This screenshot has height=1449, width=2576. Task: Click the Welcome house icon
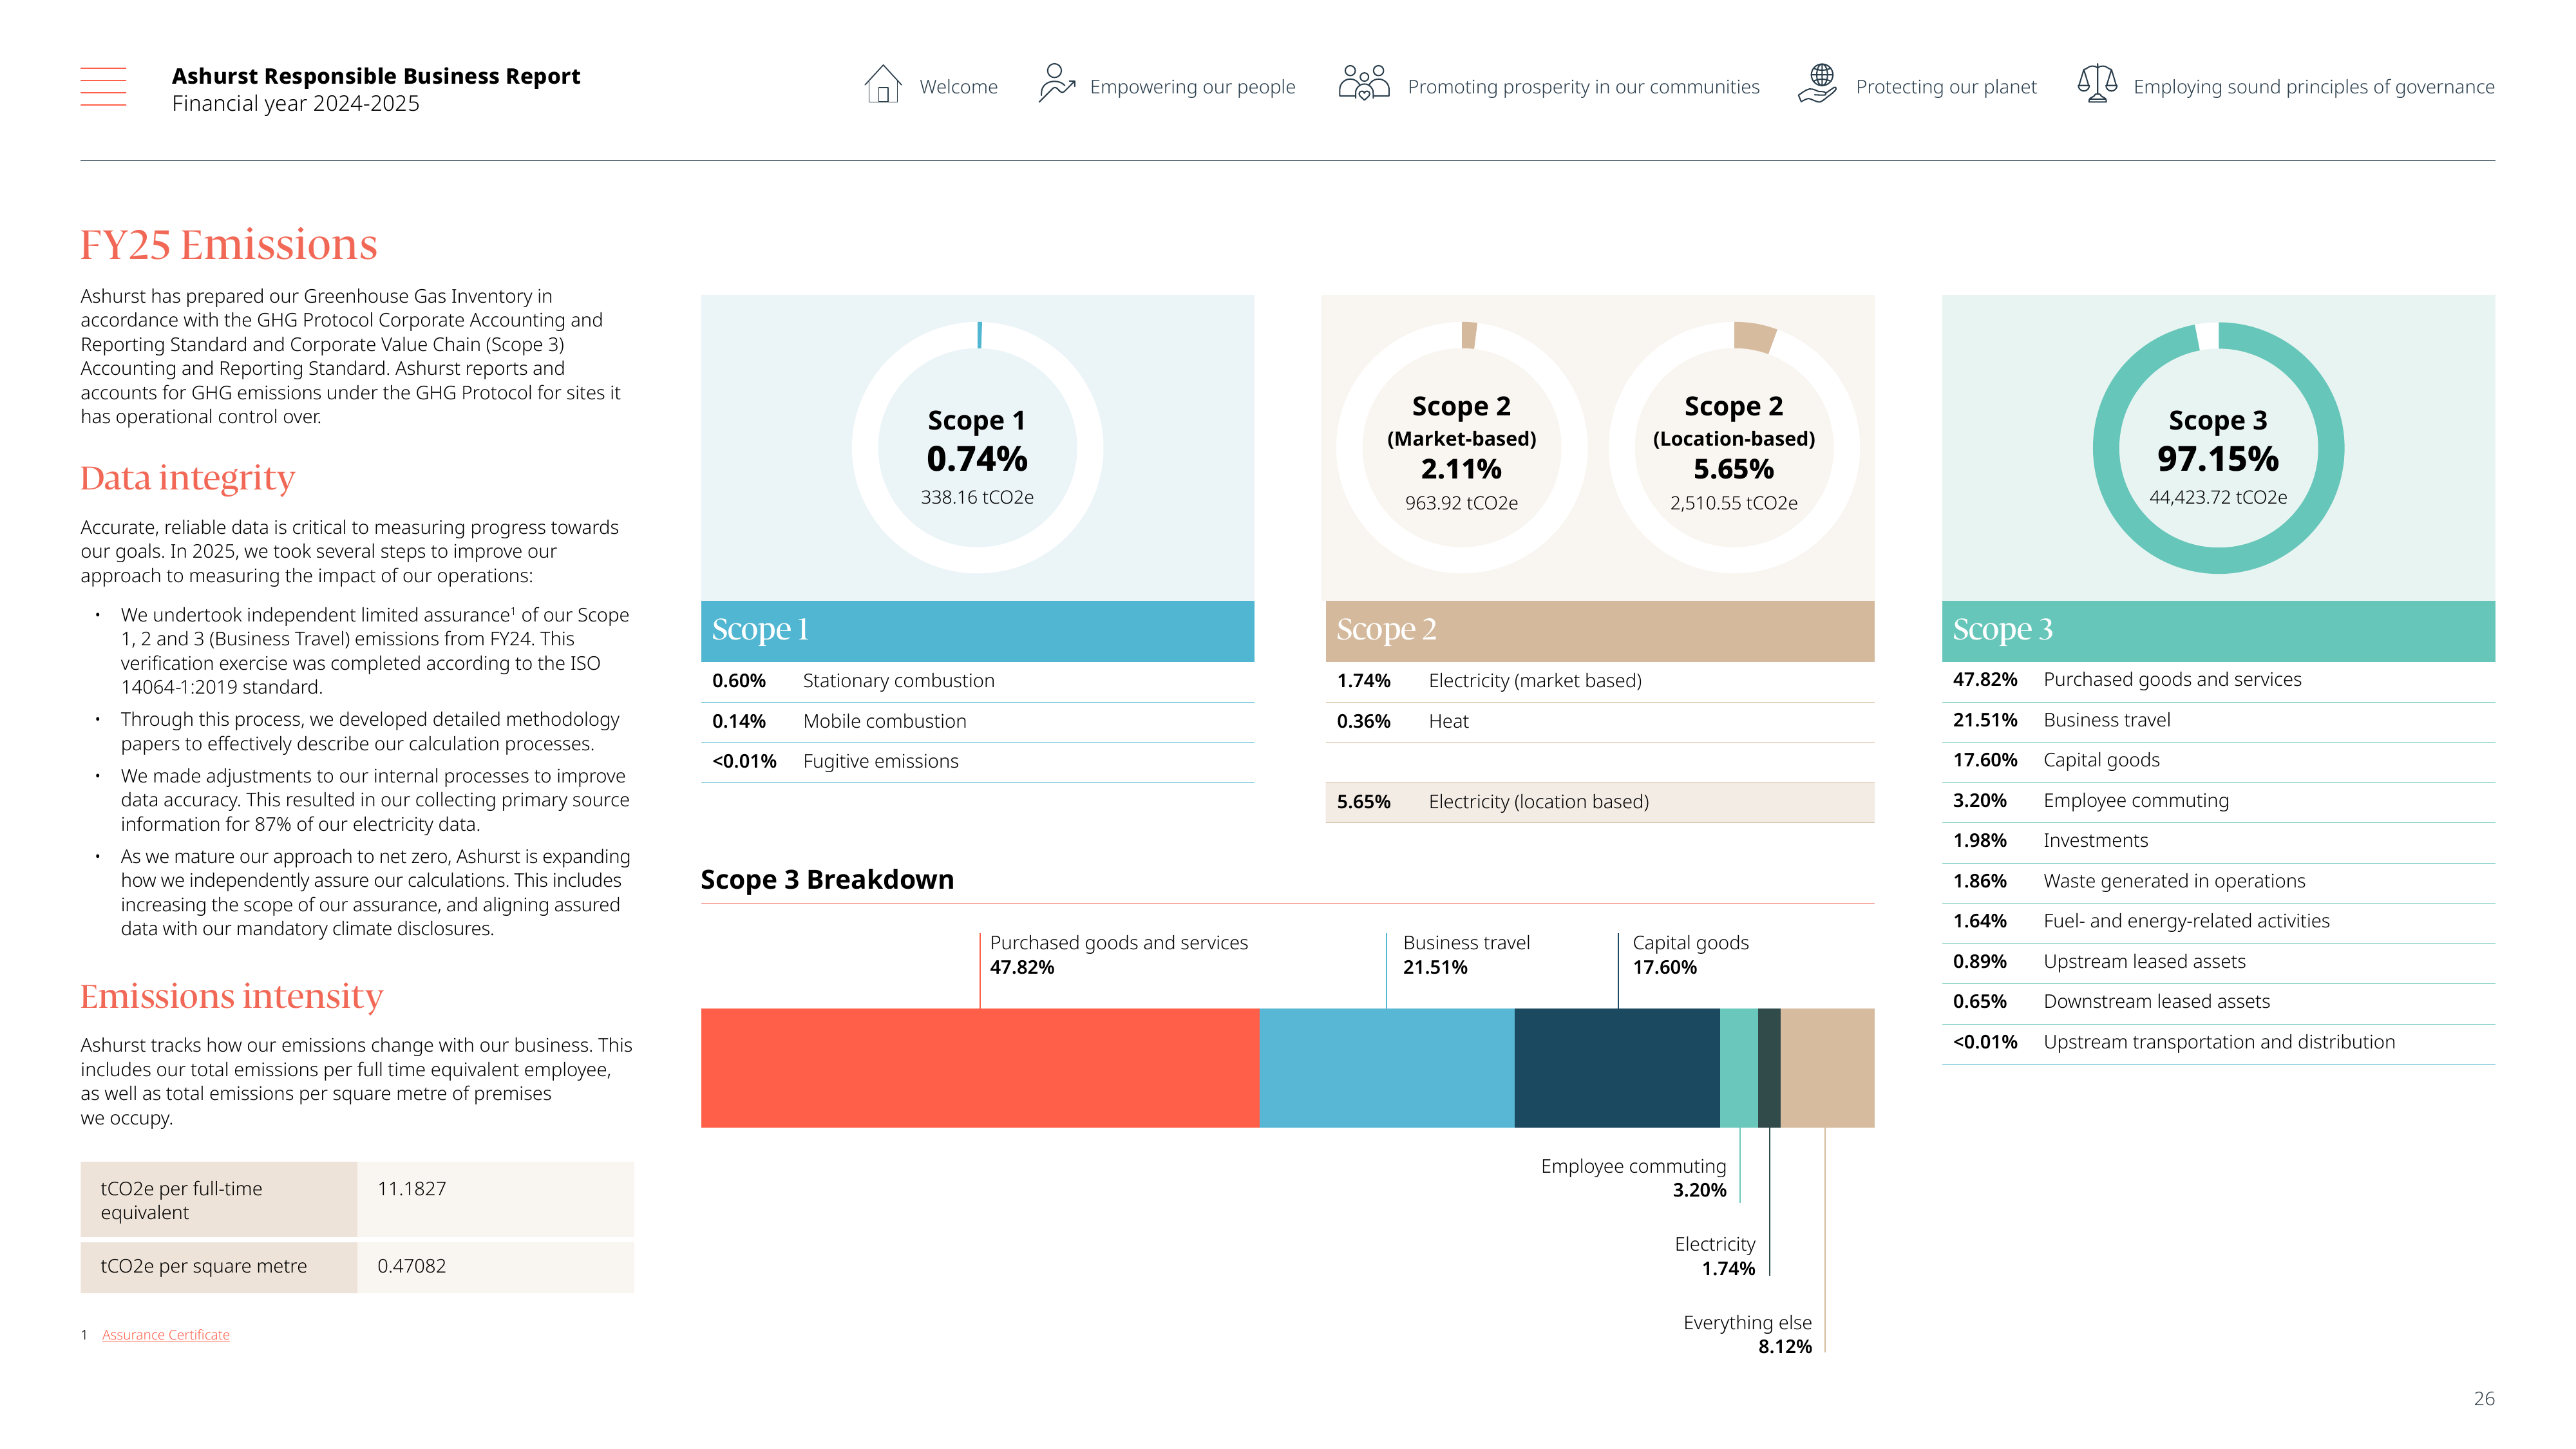tap(882, 84)
